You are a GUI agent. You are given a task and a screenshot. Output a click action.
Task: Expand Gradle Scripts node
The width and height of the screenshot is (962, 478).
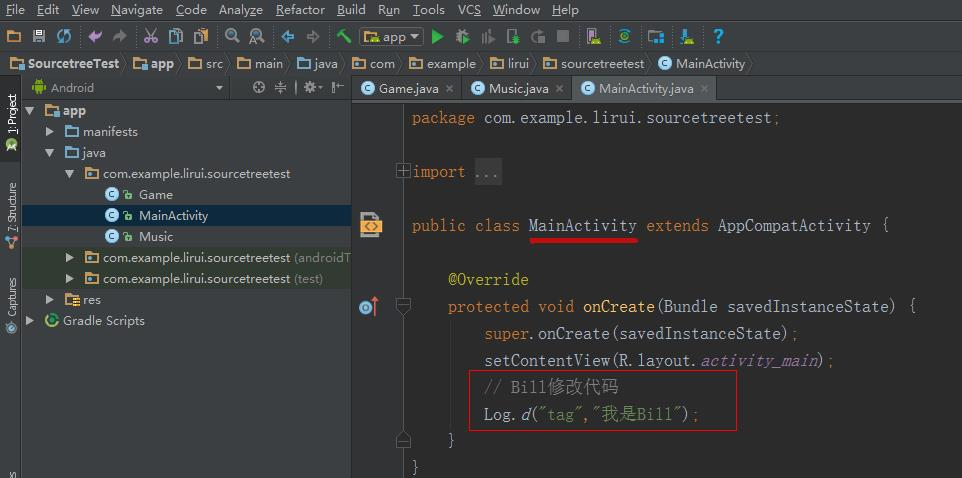pyautogui.click(x=30, y=320)
